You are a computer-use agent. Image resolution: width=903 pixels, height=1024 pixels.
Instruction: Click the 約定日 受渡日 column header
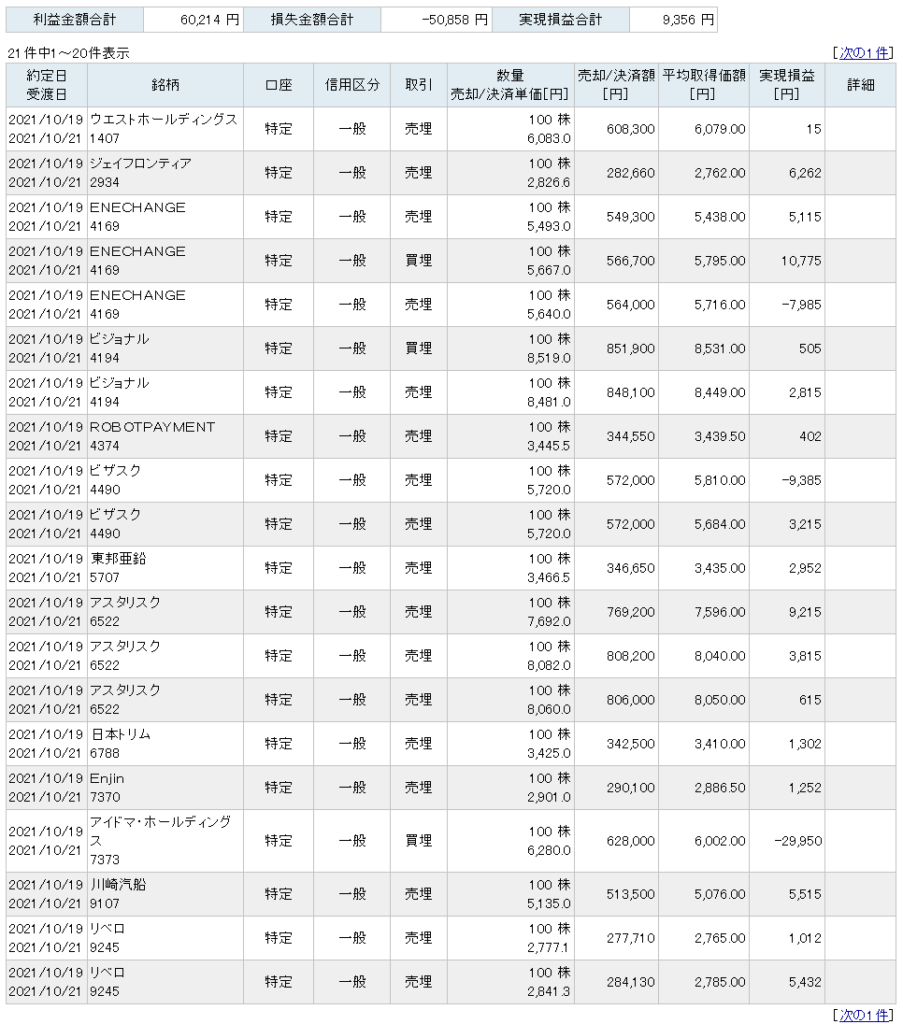[x=47, y=86]
